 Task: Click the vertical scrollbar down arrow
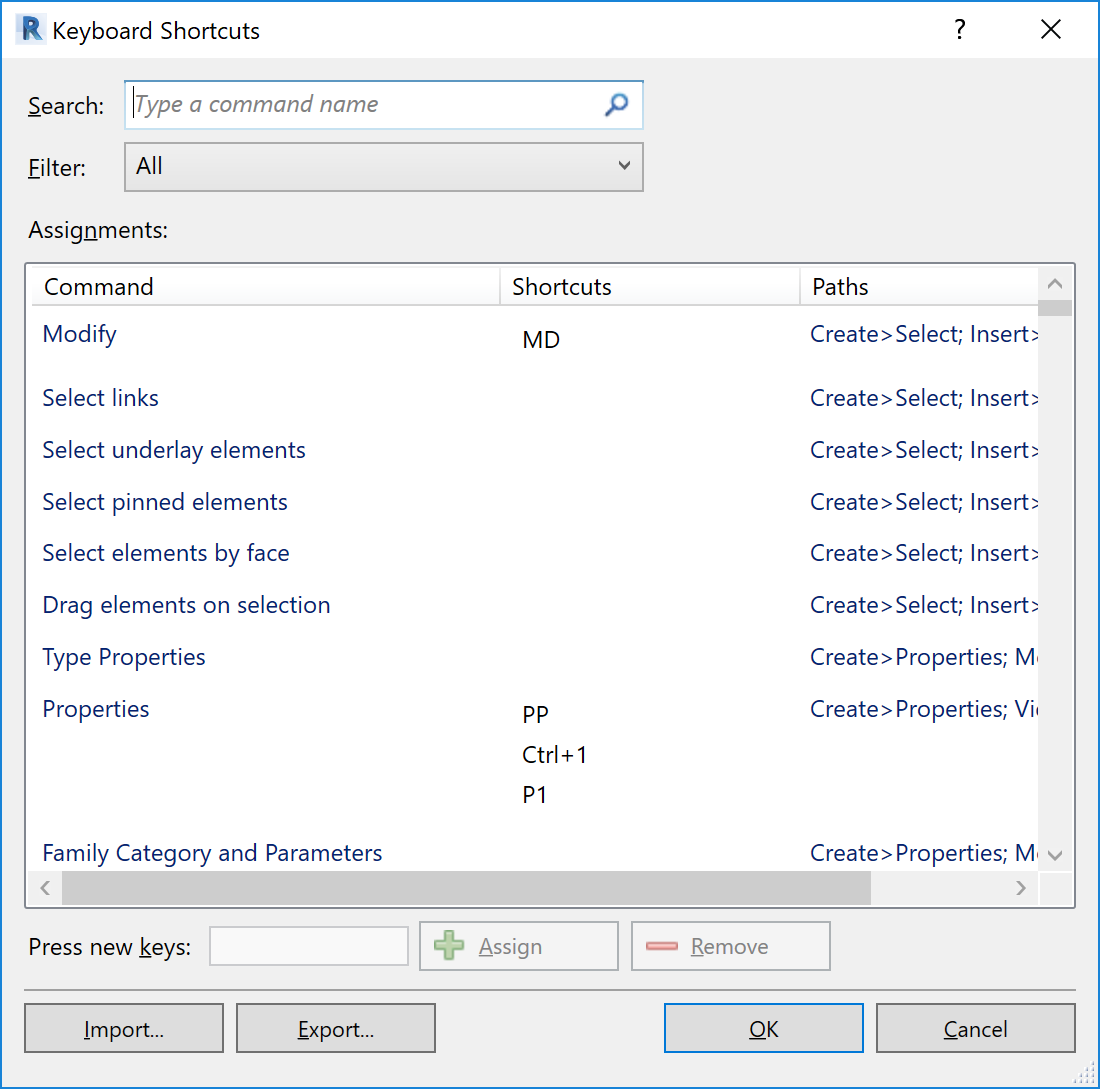(1054, 855)
